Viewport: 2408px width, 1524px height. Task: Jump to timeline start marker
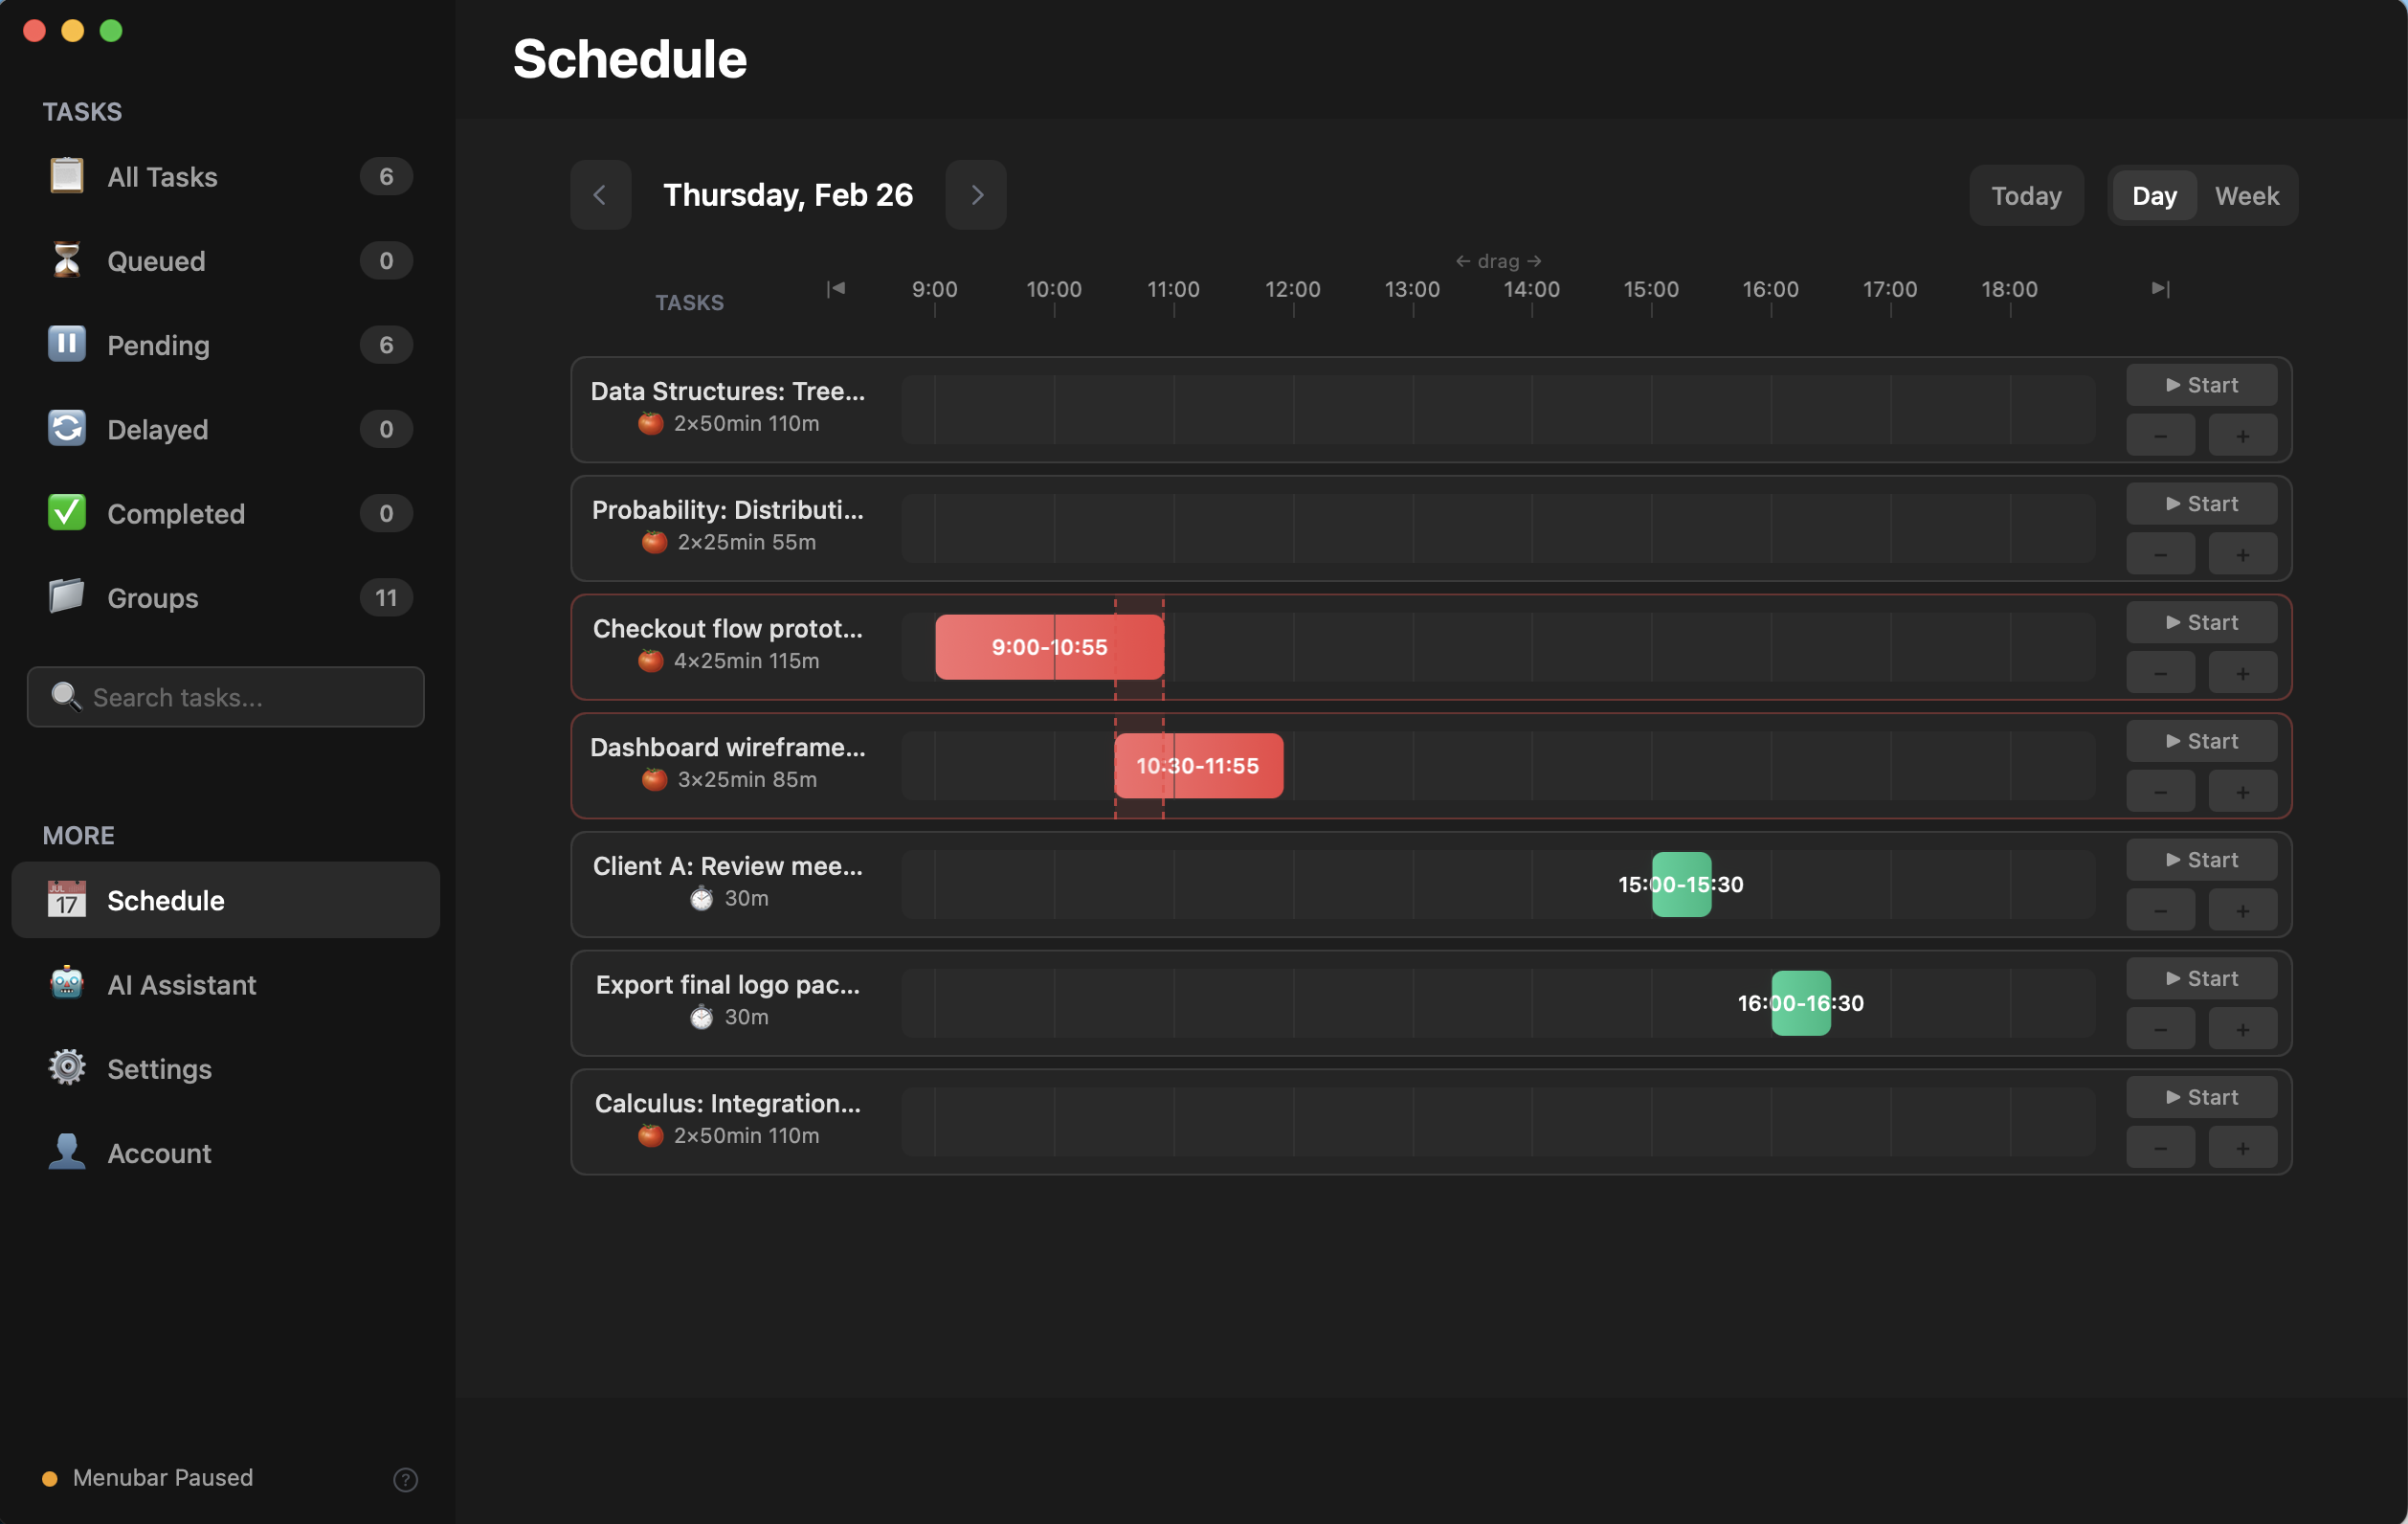(836, 289)
